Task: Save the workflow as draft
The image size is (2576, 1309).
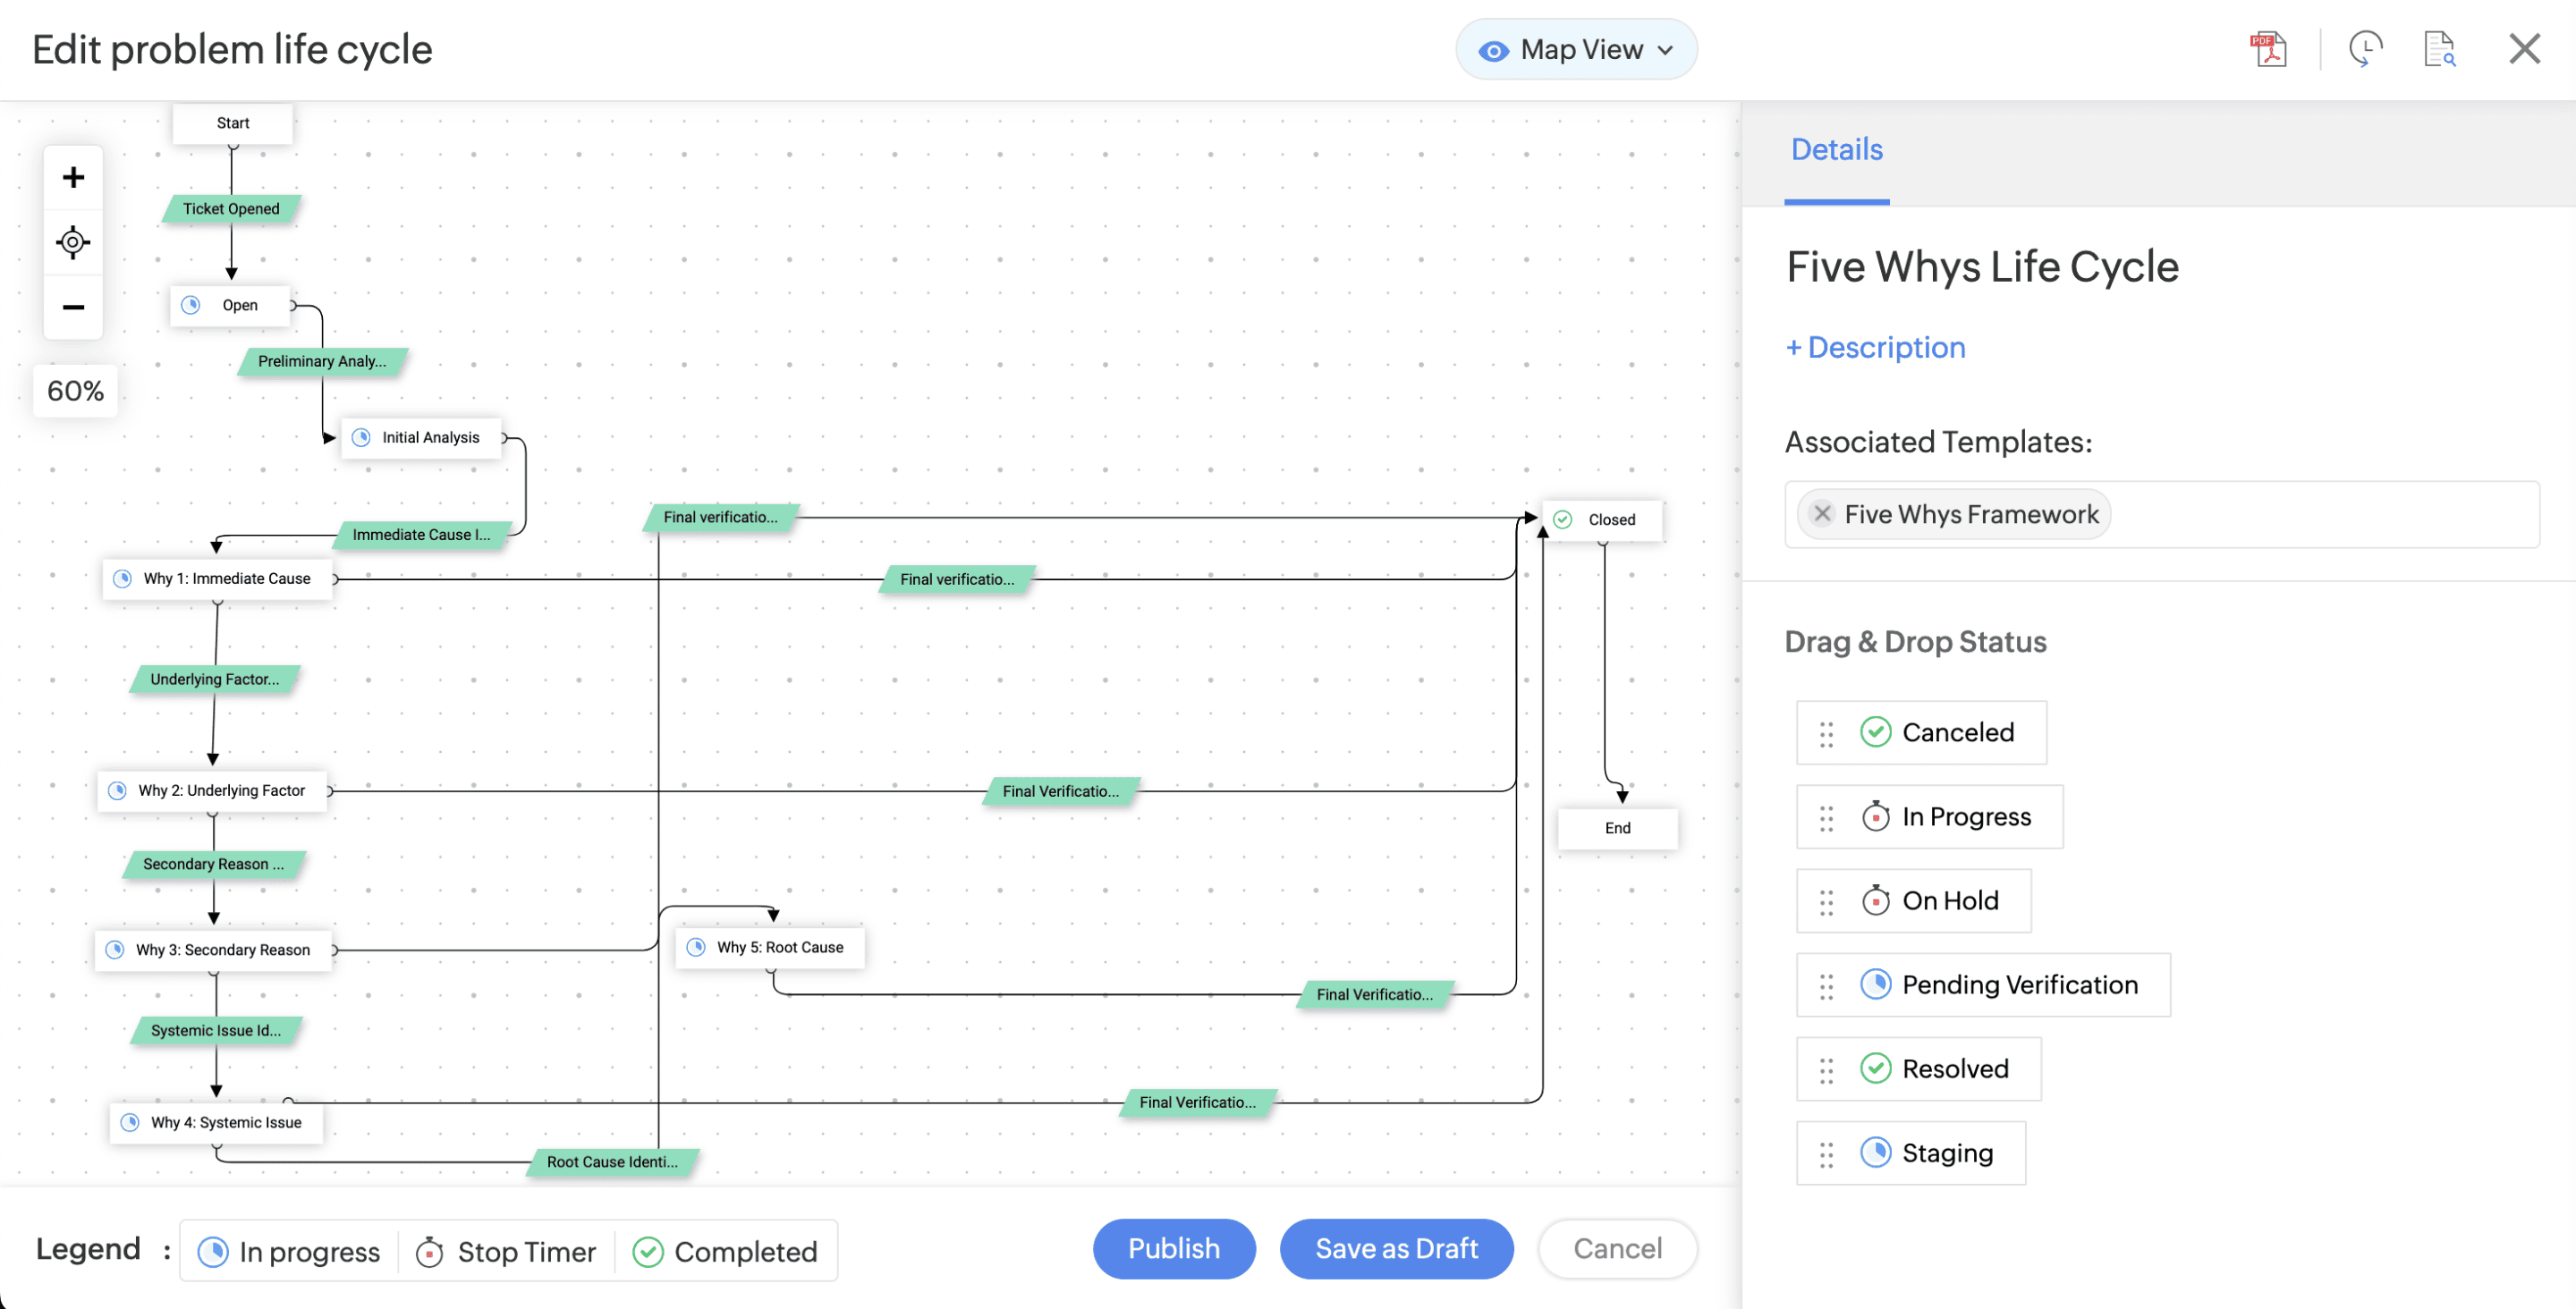Action: (1396, 1248)
